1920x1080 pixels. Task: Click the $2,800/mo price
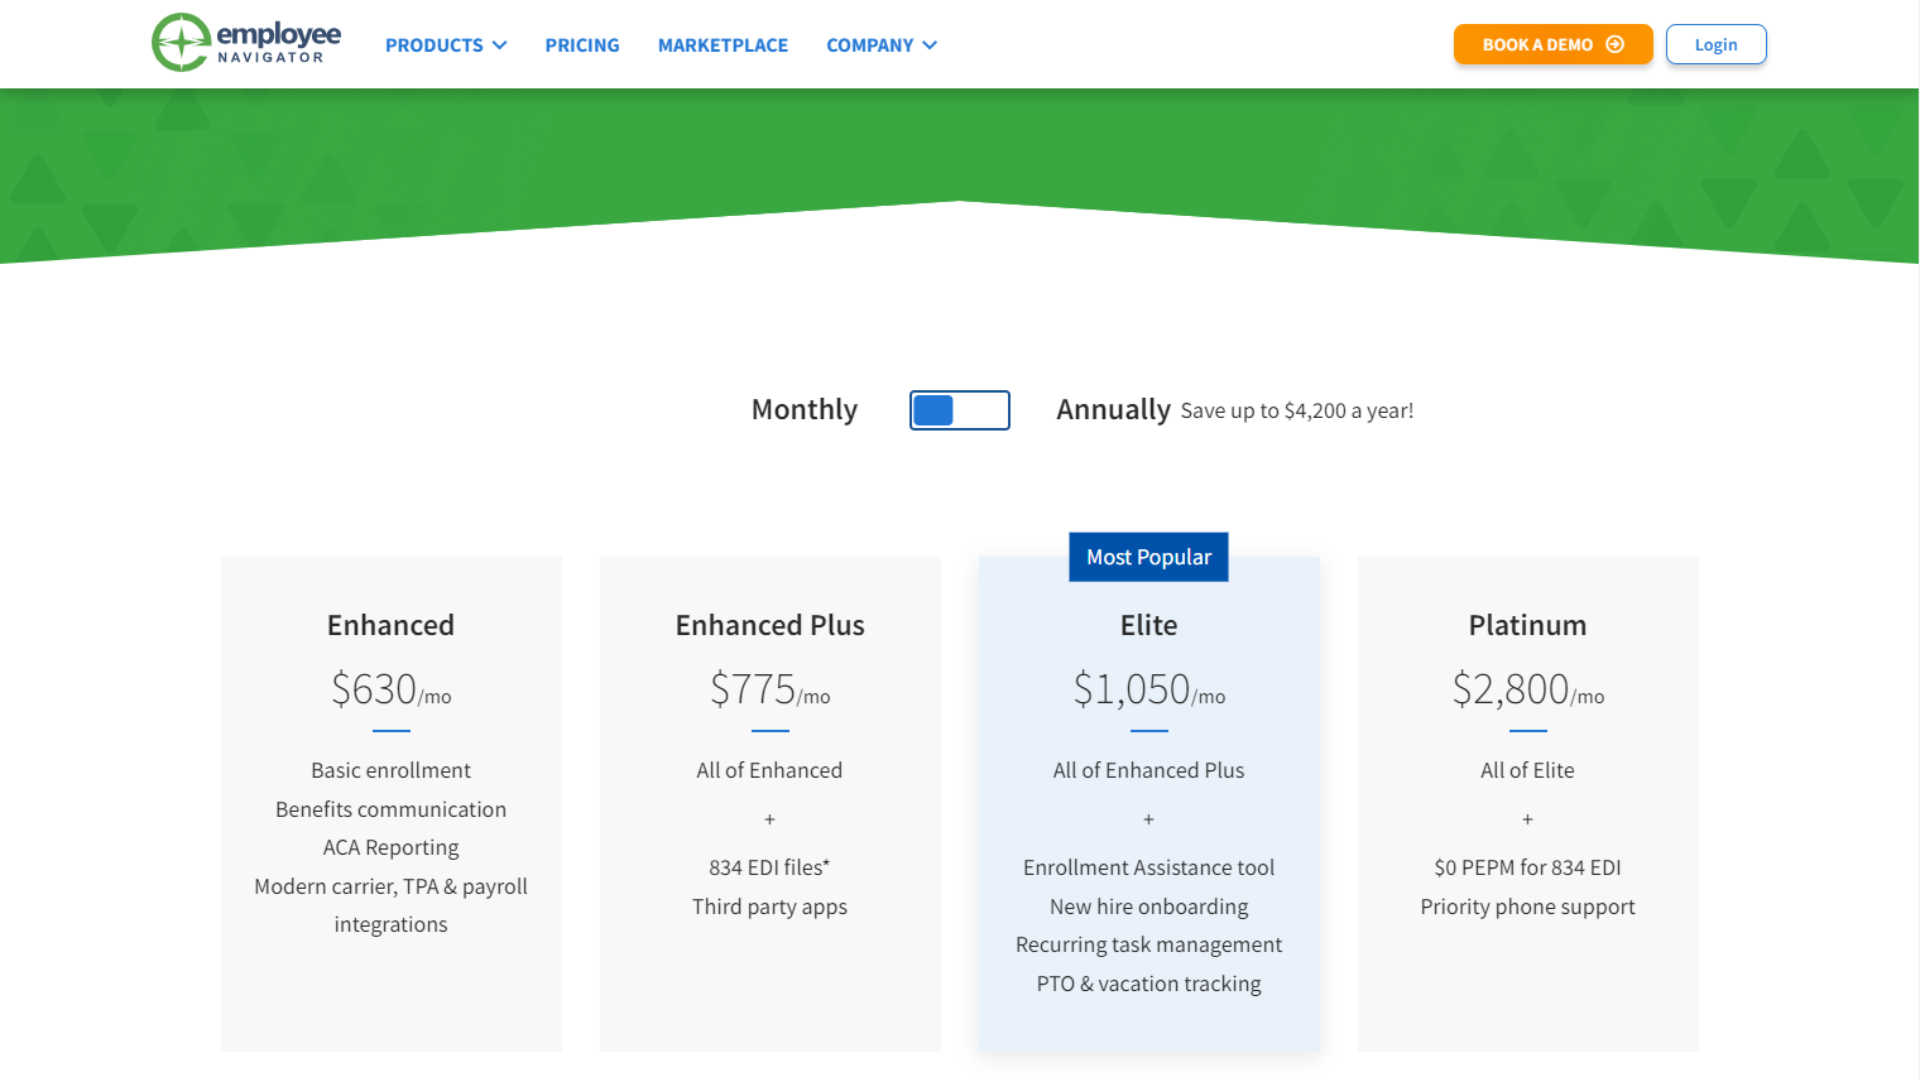(x=1528, y=689)
